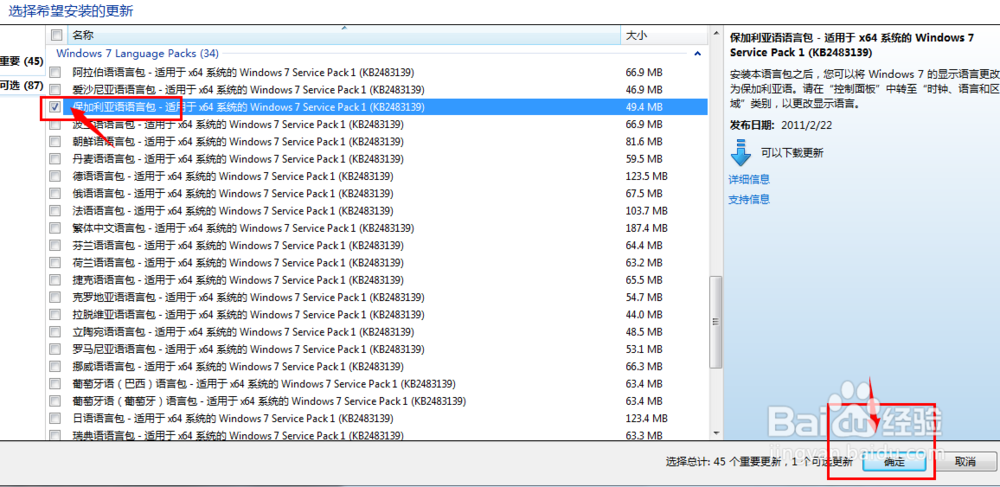Click the update list scrollbar thumb

pos(716,321)
